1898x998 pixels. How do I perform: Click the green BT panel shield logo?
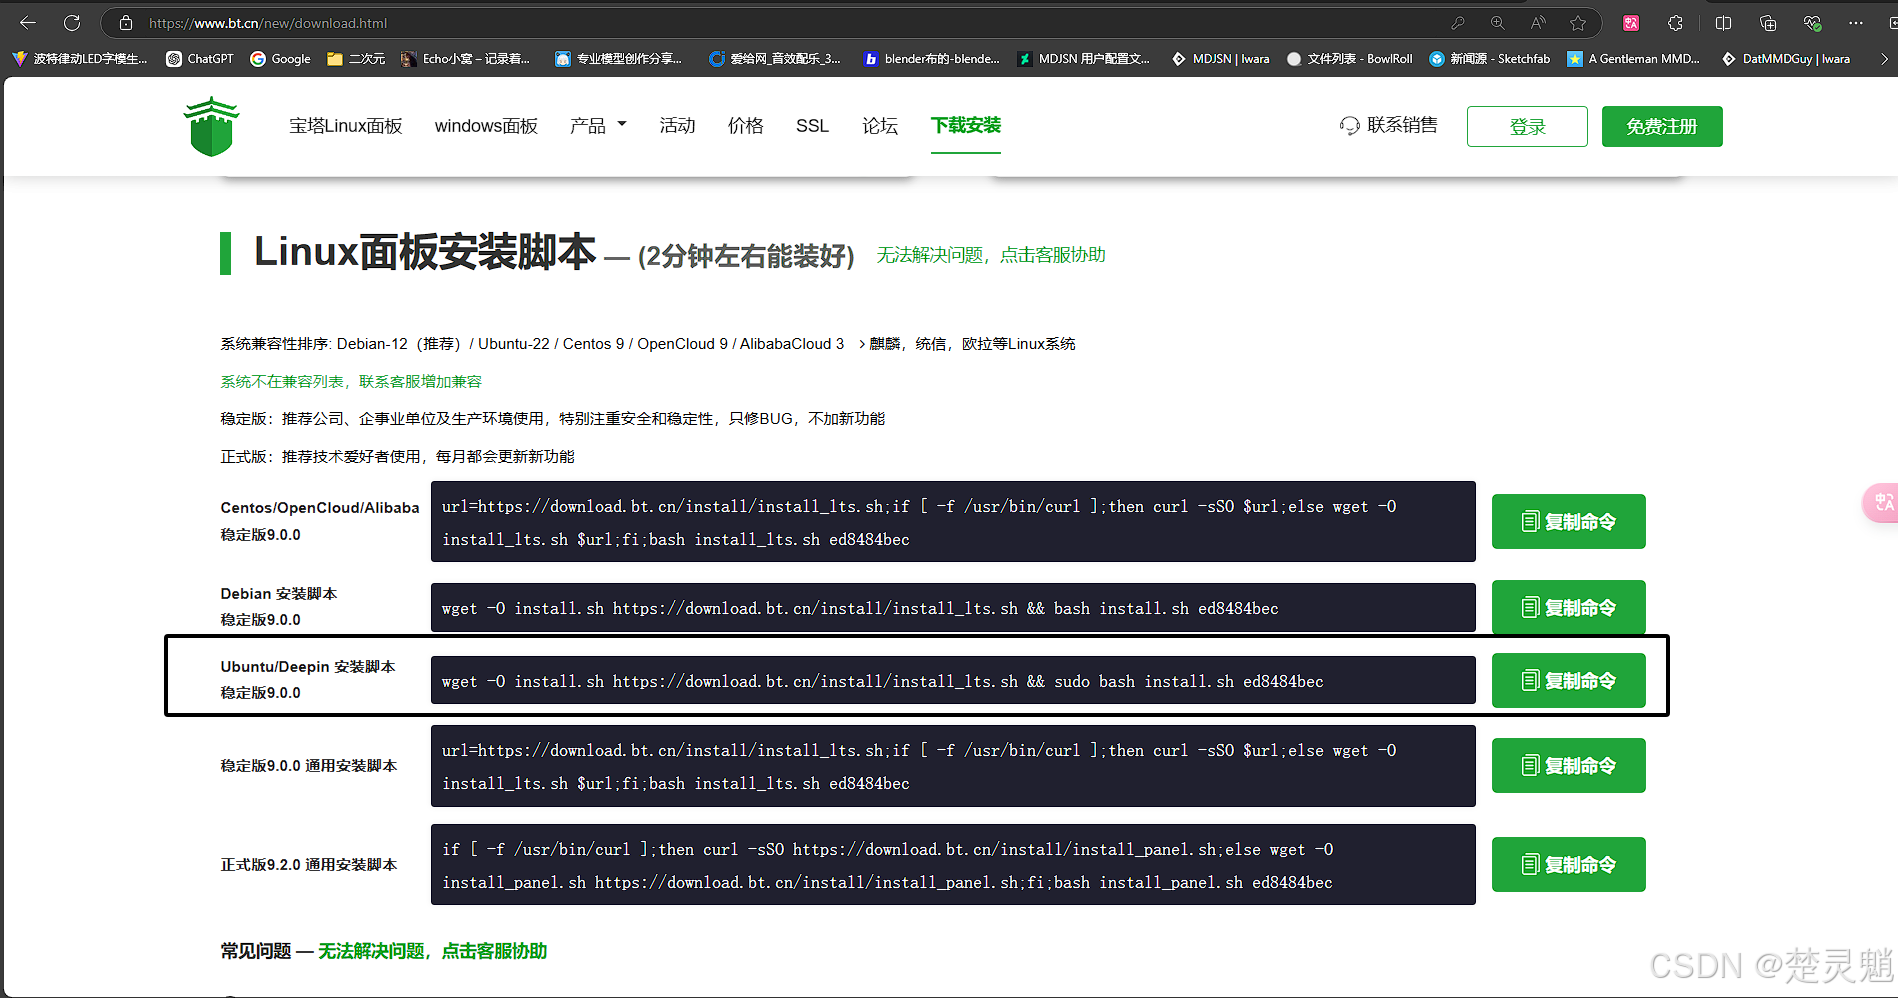click(x=211, y=126)
